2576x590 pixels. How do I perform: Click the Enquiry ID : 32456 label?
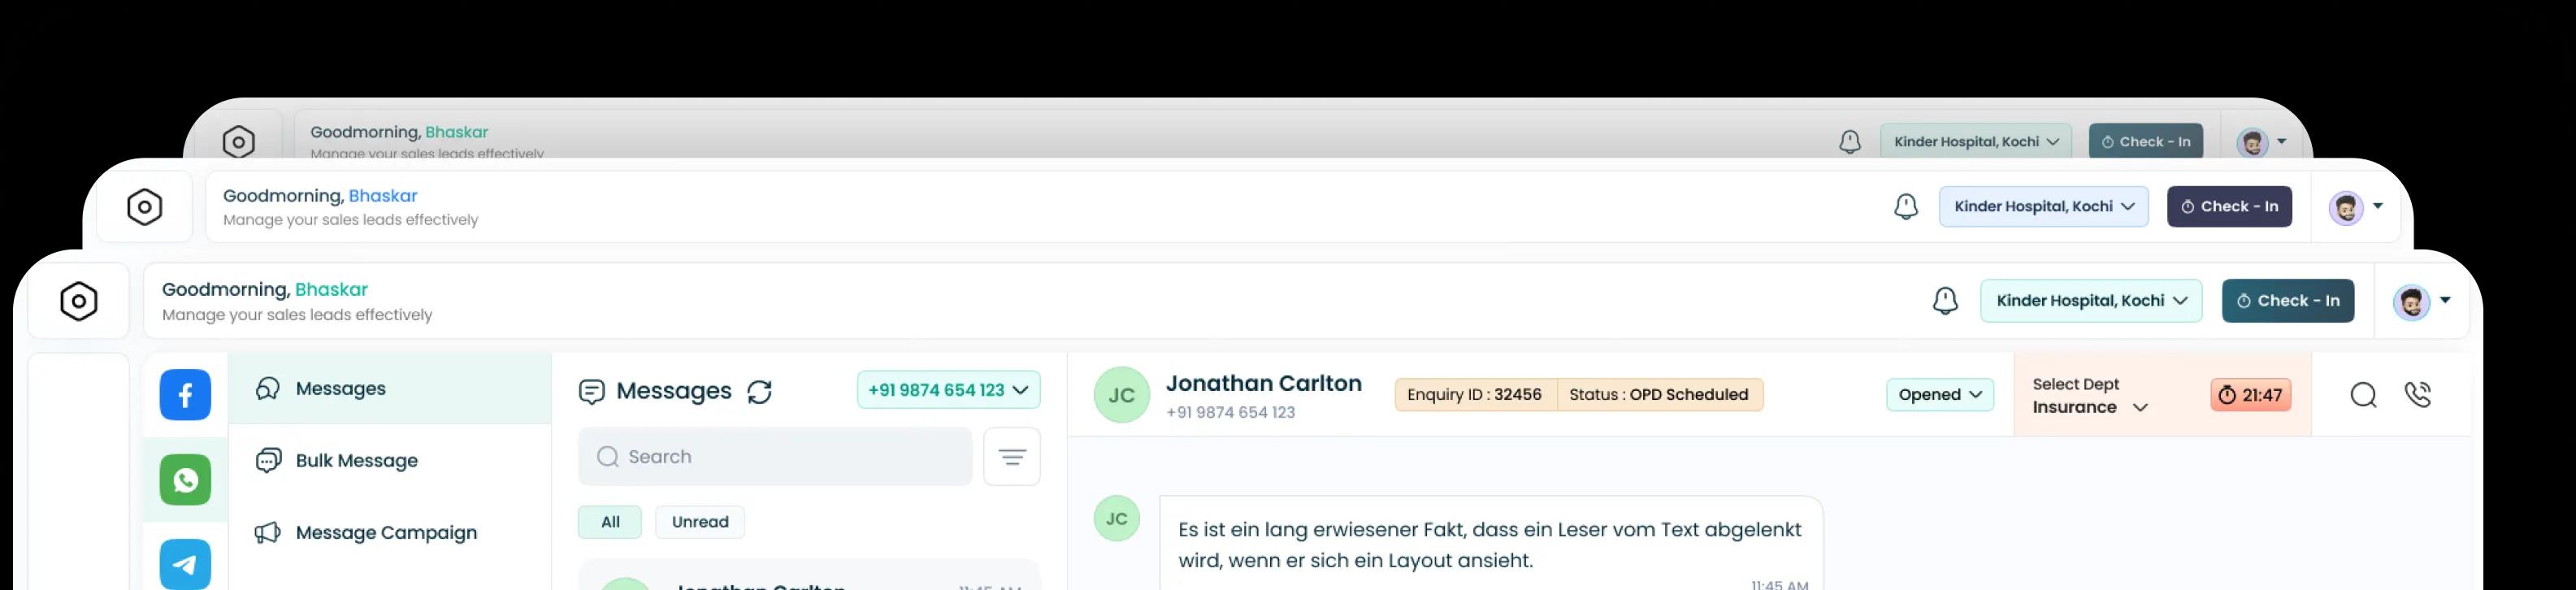click(1474, 395)
